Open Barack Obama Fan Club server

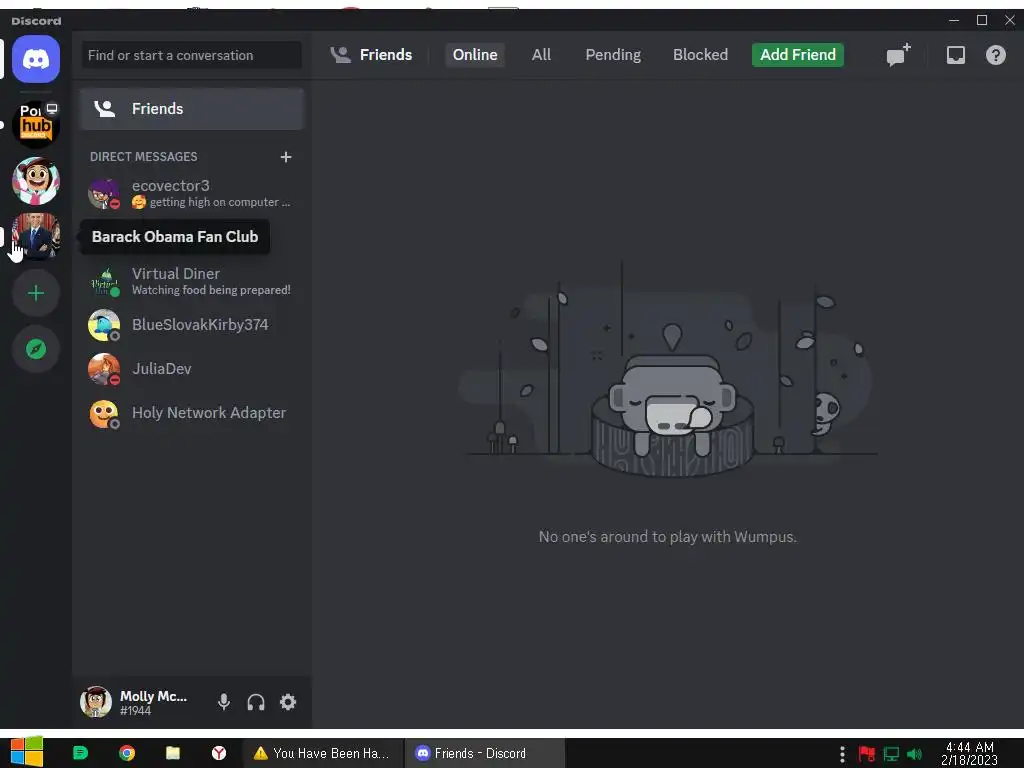click(36, 236)
